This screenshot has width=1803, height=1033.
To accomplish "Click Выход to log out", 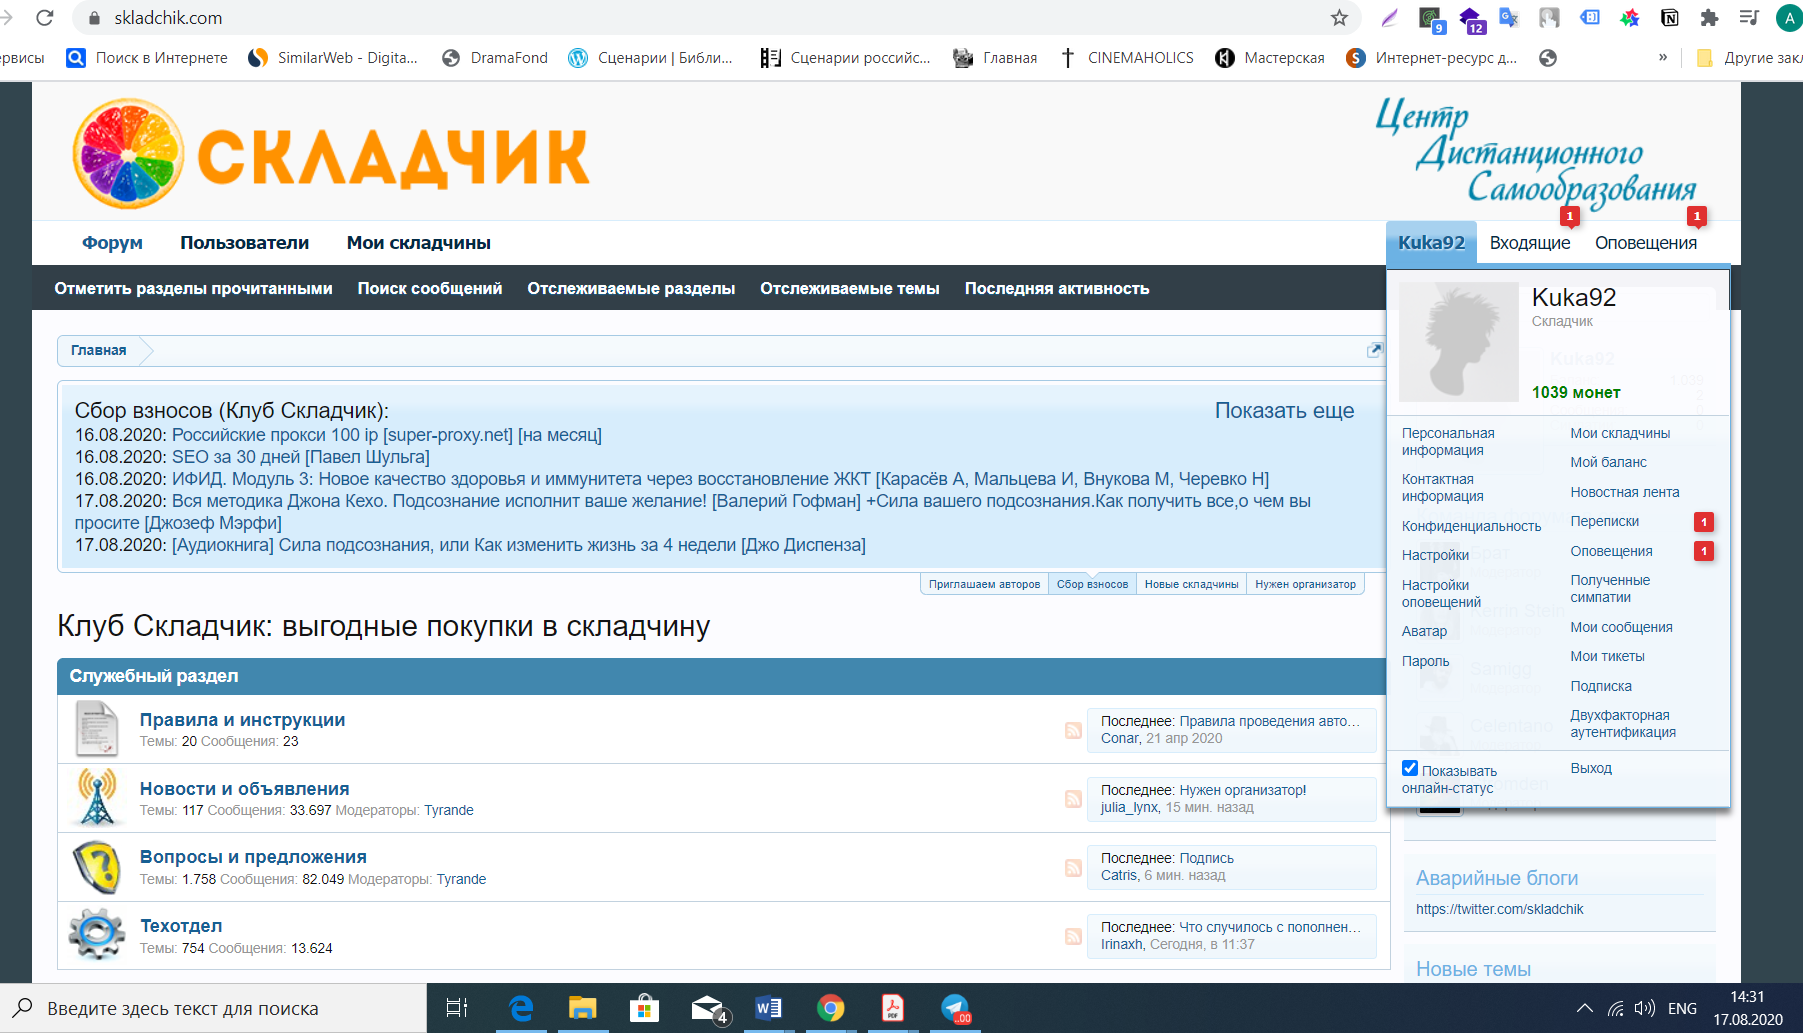I will click(x=1591, y=768).
